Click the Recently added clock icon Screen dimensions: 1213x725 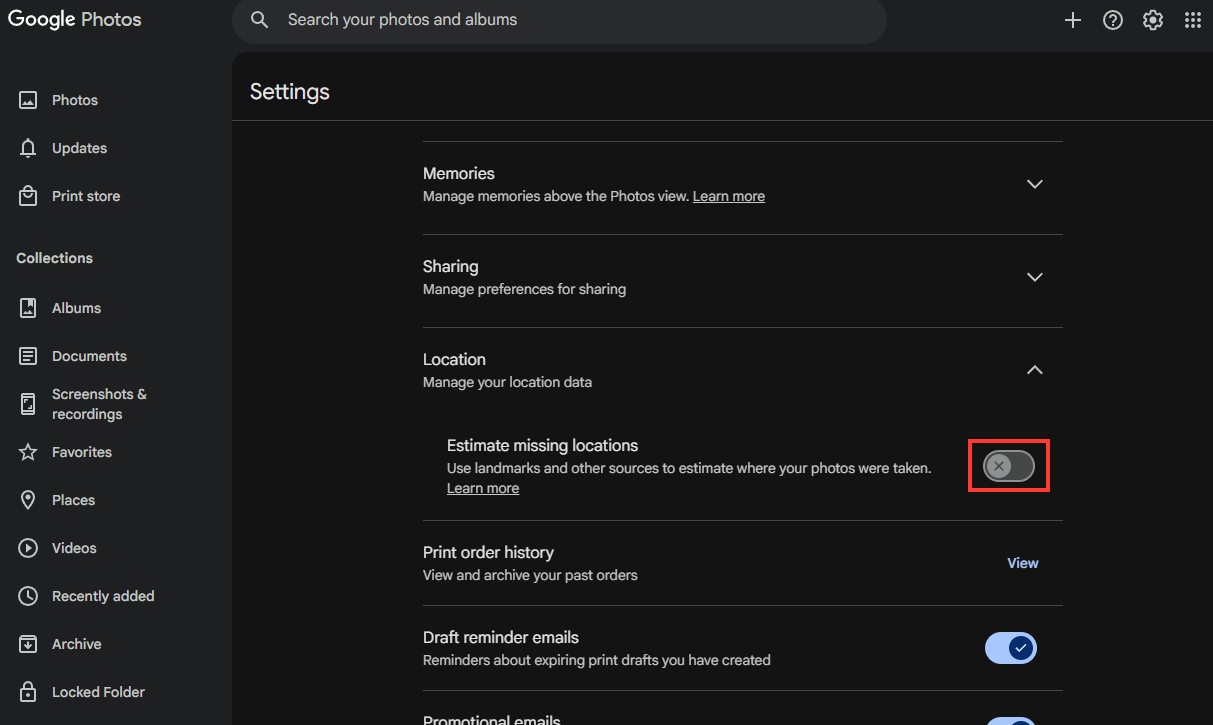point(29,596)
